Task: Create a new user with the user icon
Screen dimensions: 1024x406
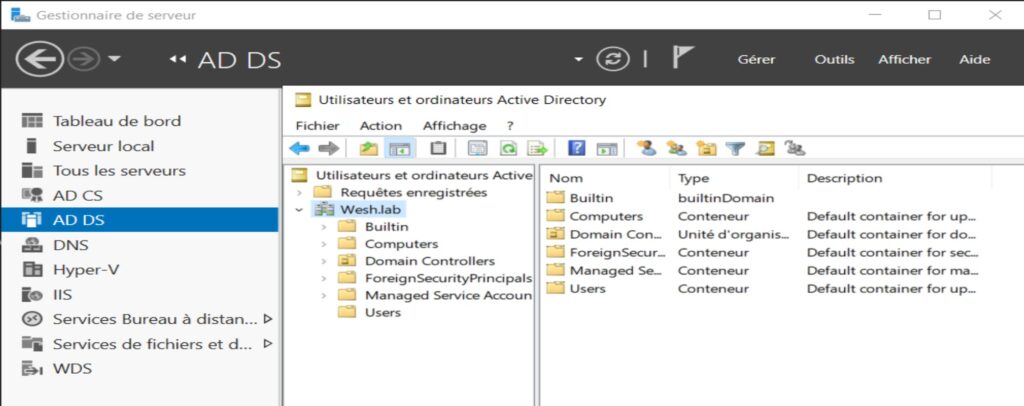Action: click(x=647, y=149)
